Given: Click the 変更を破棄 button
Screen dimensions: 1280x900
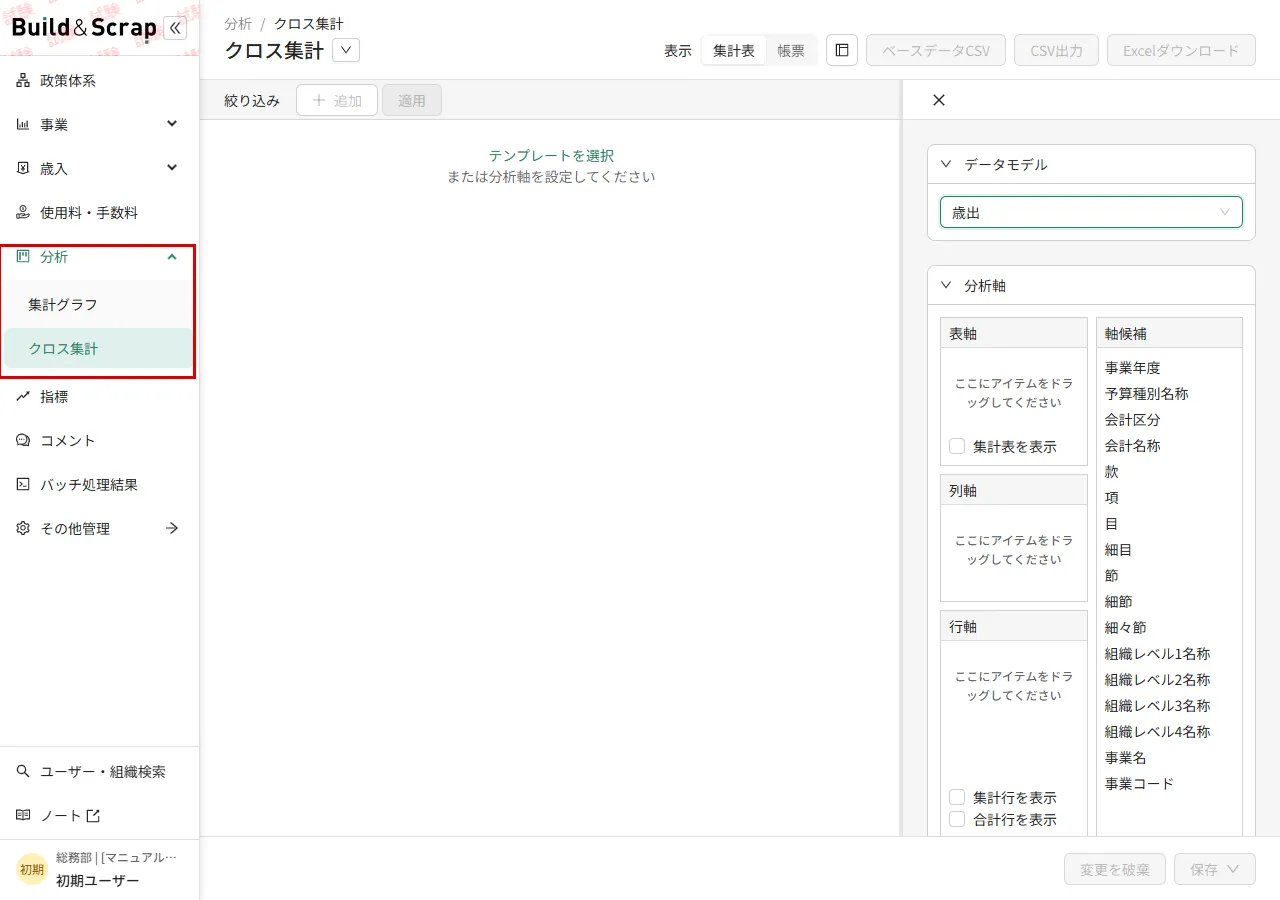Looking at the screenshot, I should pos(1115,869).
